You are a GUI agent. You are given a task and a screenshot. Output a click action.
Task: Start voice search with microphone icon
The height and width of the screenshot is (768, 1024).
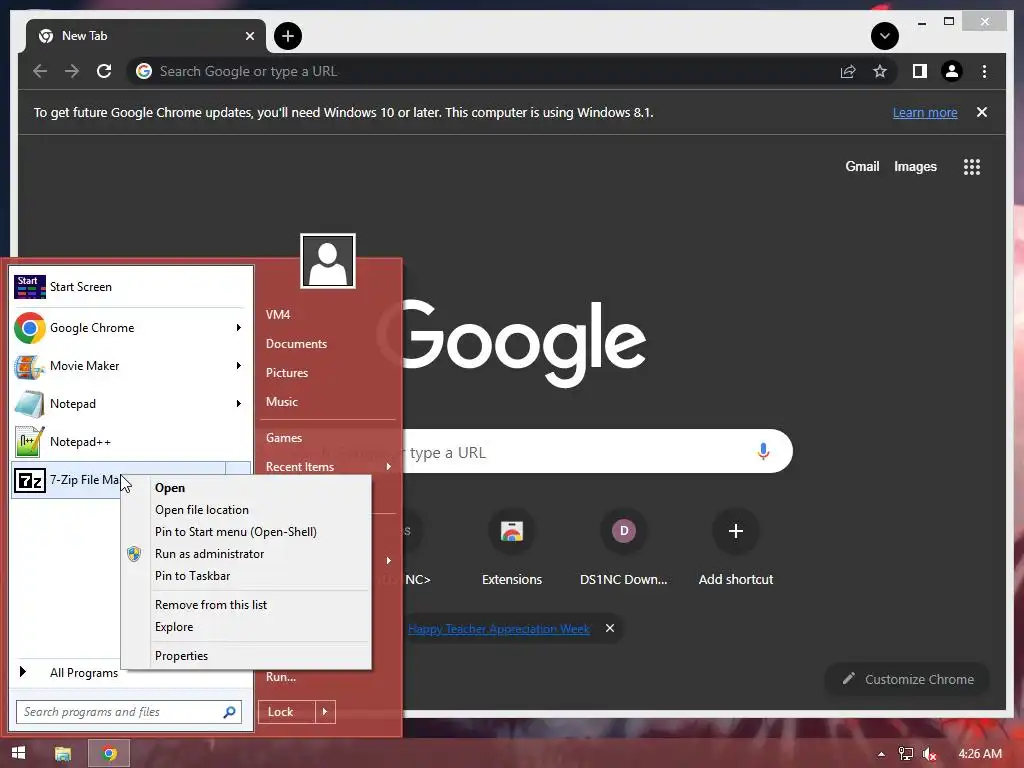[763, 451]
